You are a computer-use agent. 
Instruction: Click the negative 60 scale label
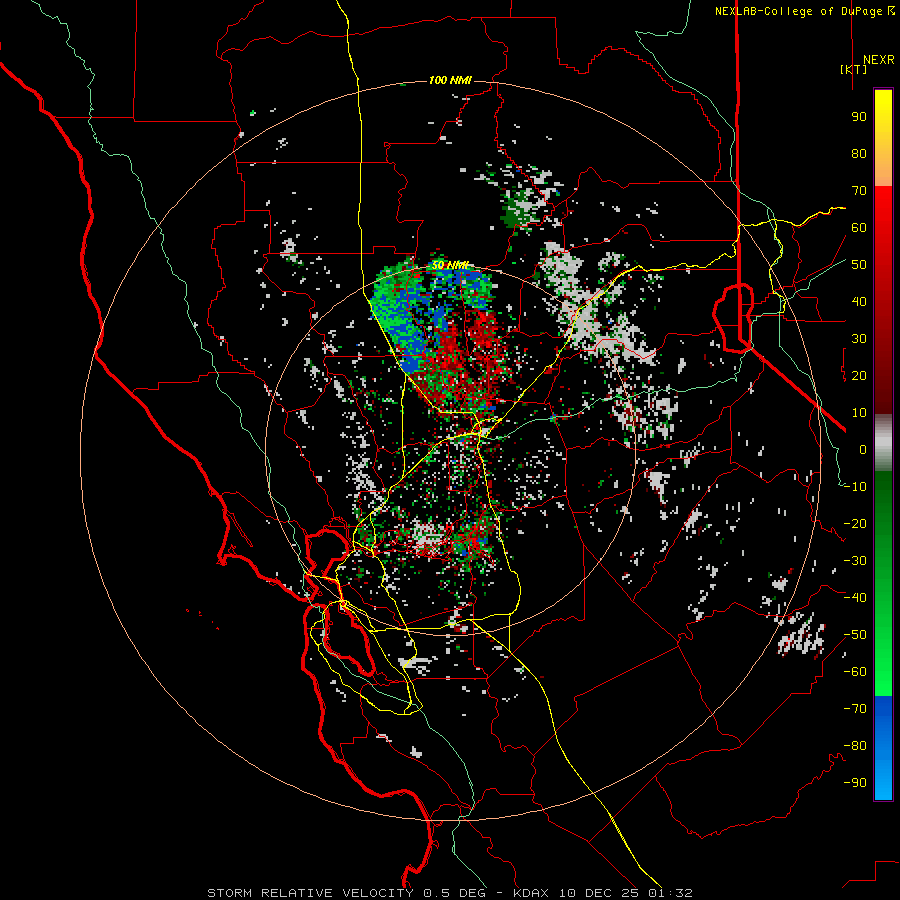[855, 672]
